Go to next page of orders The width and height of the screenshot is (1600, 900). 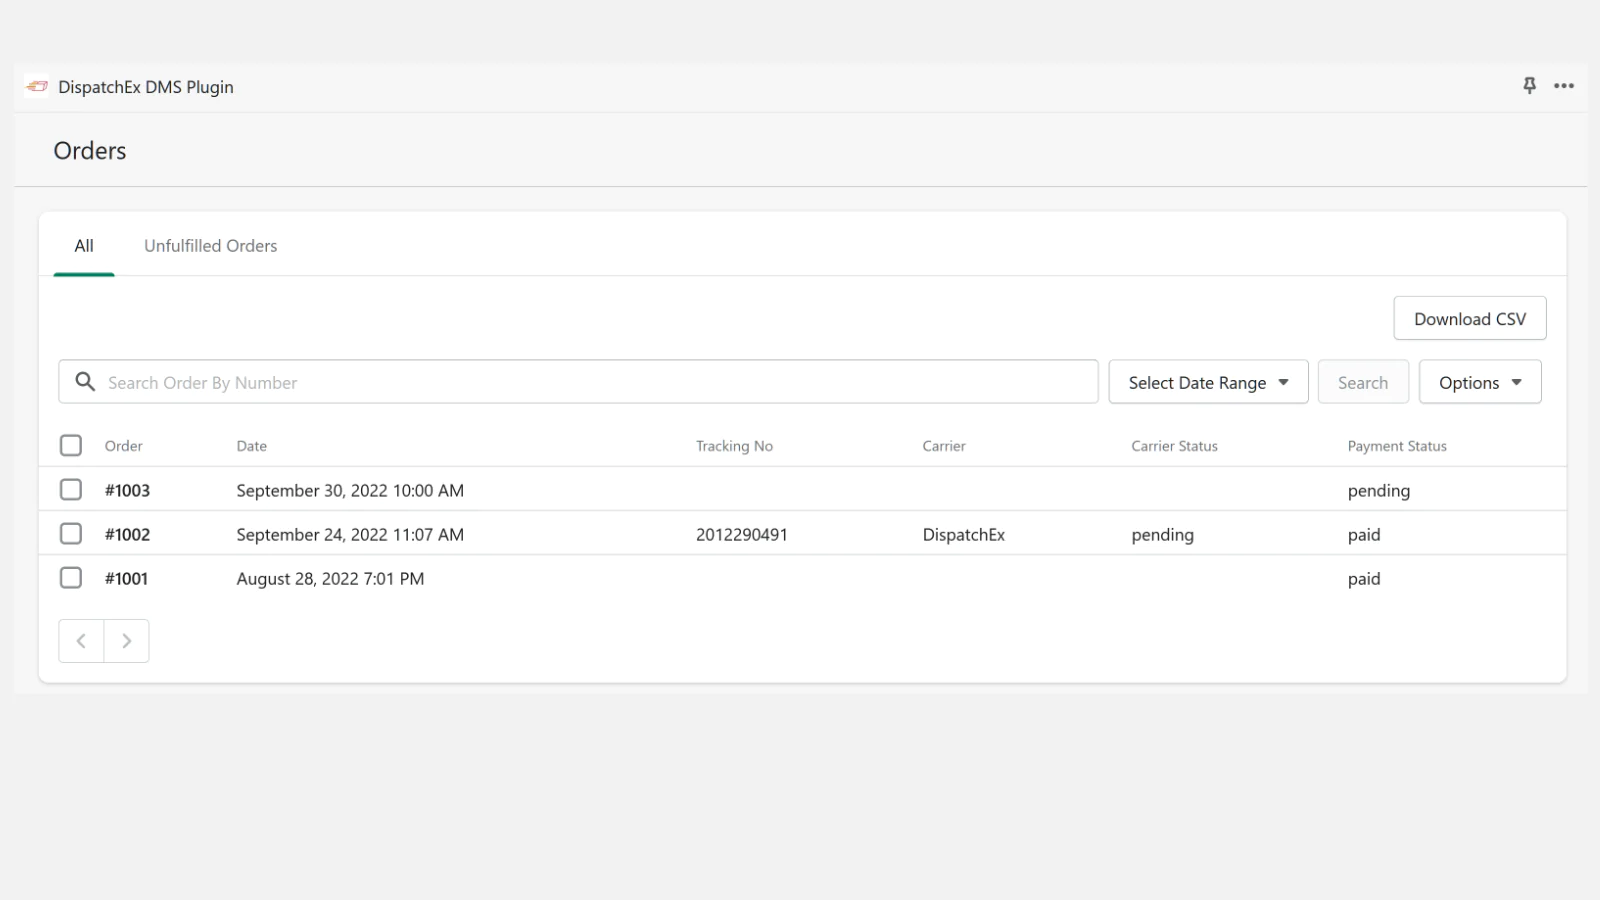[127, 641]
